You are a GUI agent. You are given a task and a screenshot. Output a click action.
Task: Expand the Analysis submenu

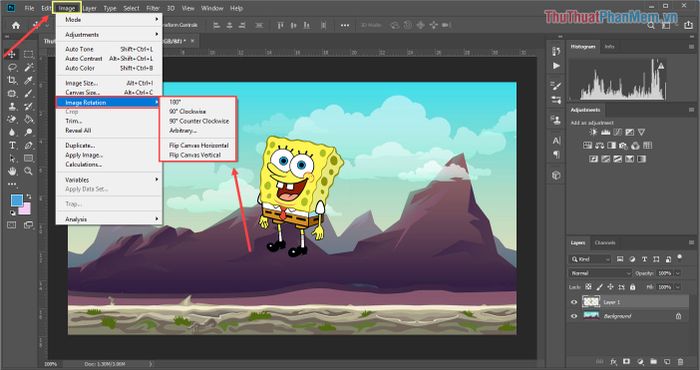(x=109, y=219)
